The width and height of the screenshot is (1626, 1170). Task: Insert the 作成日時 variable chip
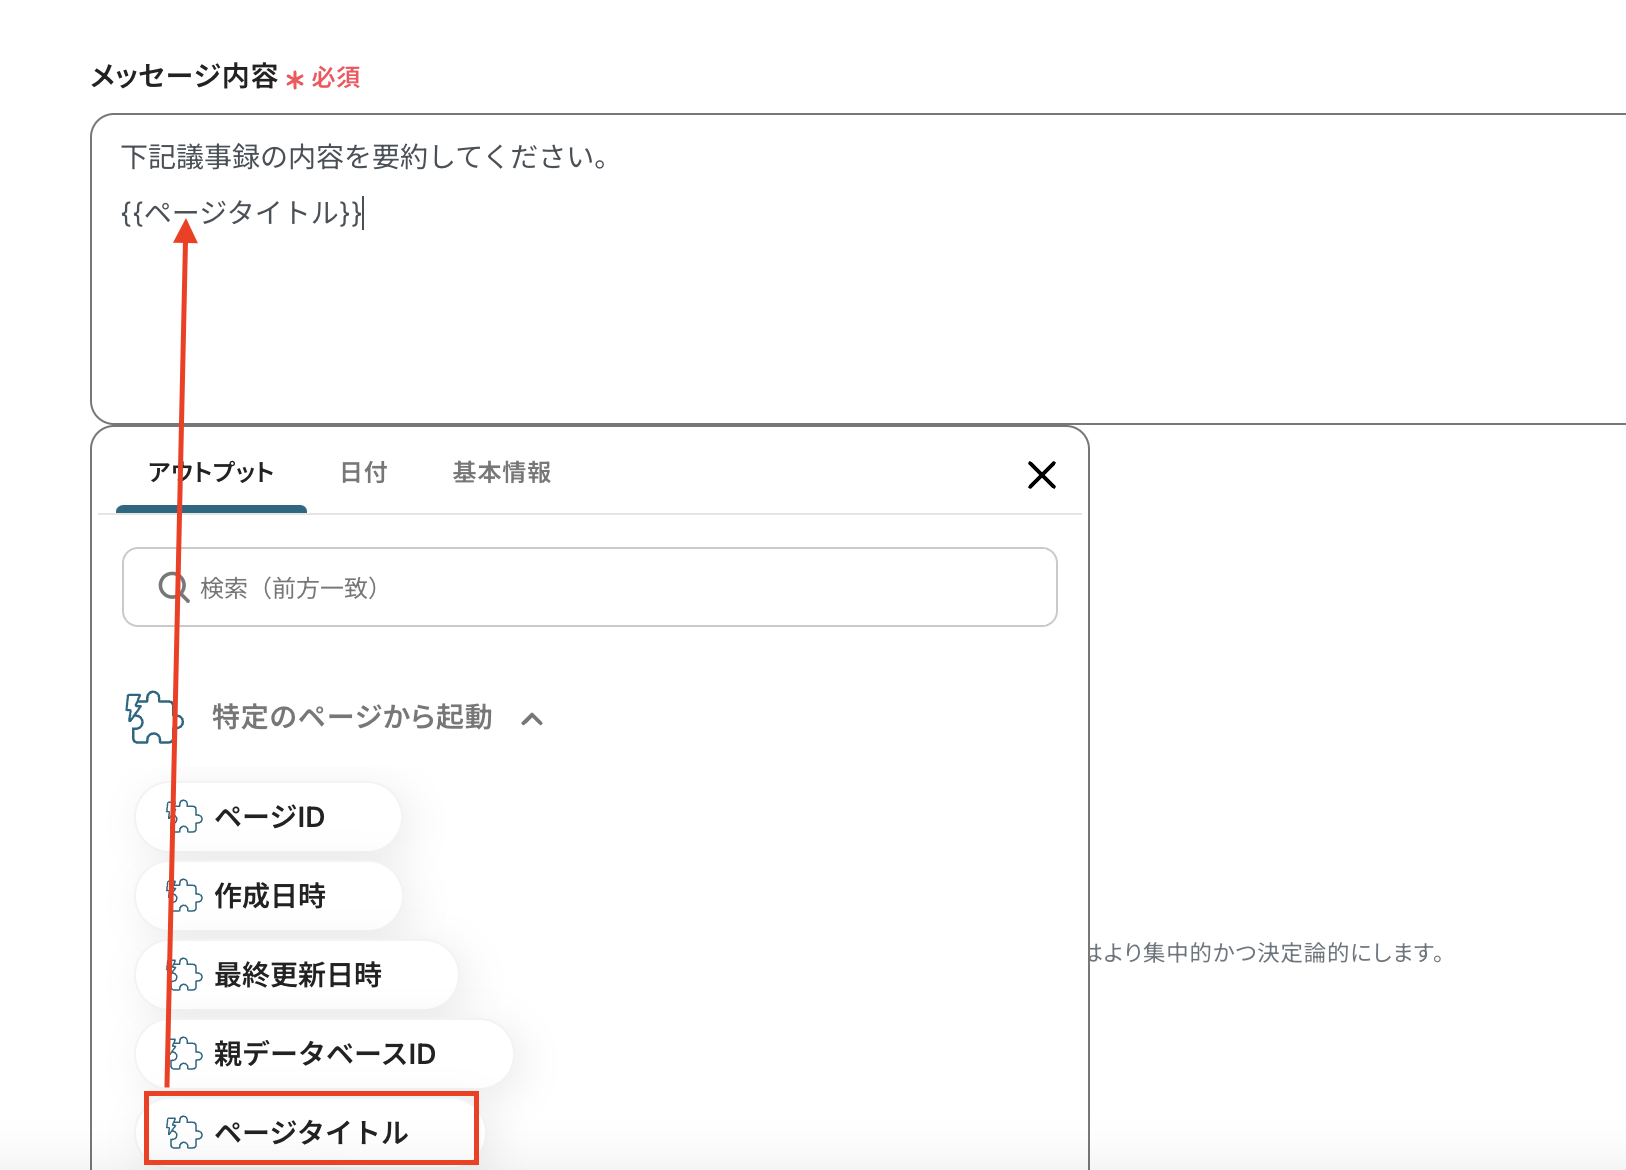268,896
